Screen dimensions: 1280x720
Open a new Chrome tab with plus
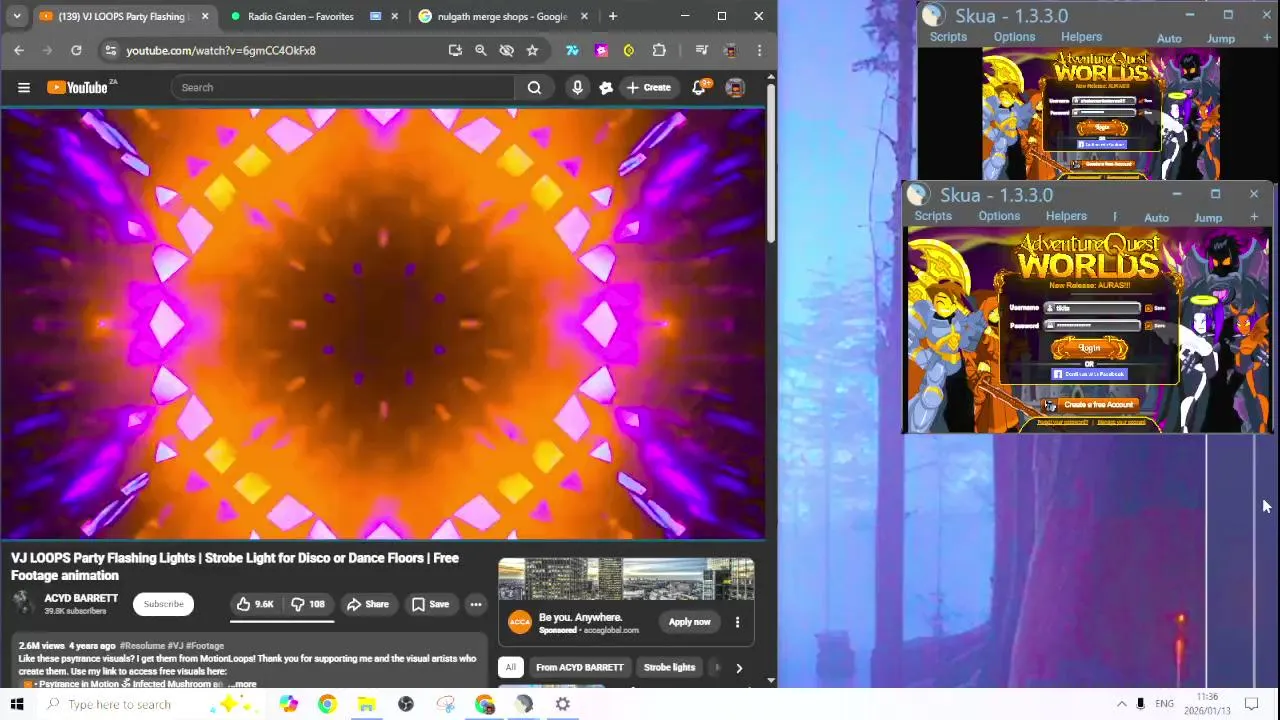pos(613,16)
